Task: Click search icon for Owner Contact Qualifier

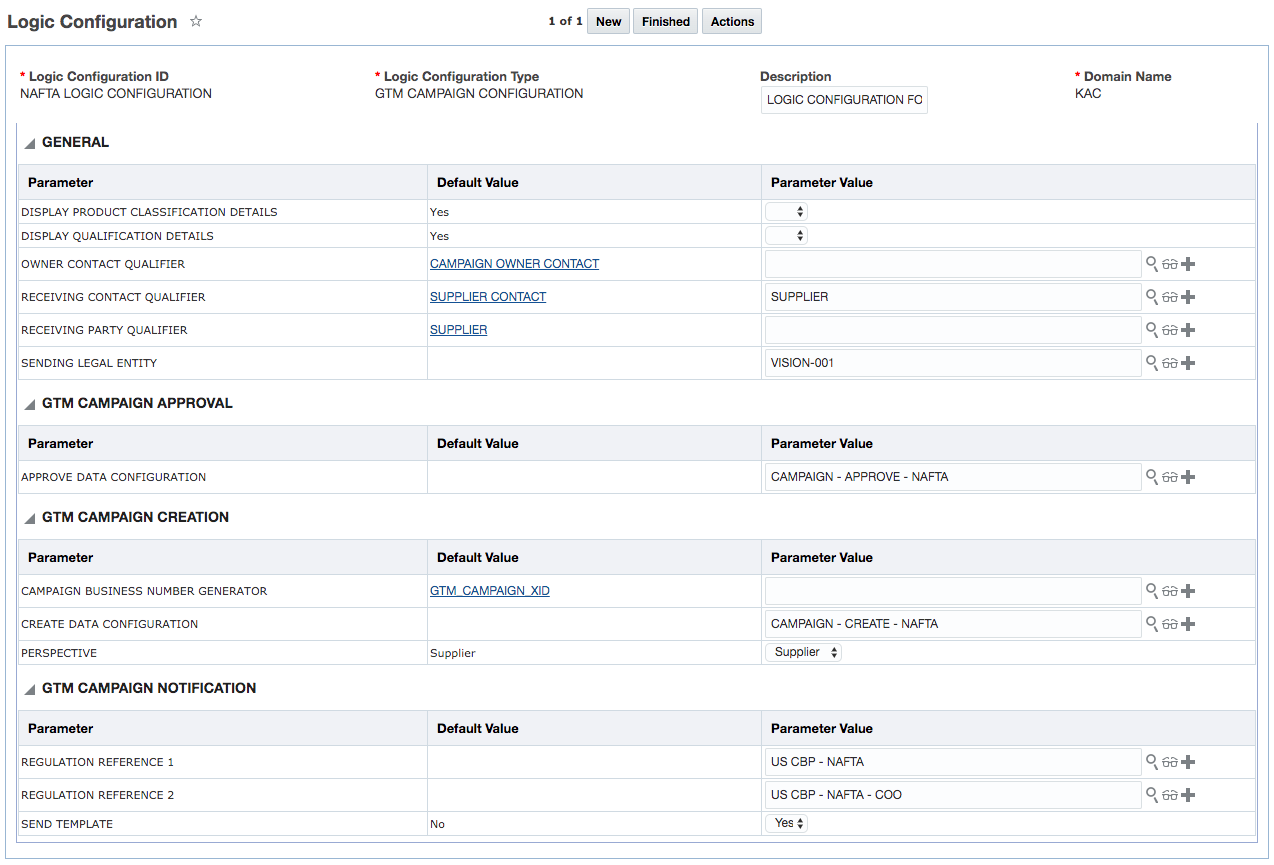Action: coord(1152,264)
